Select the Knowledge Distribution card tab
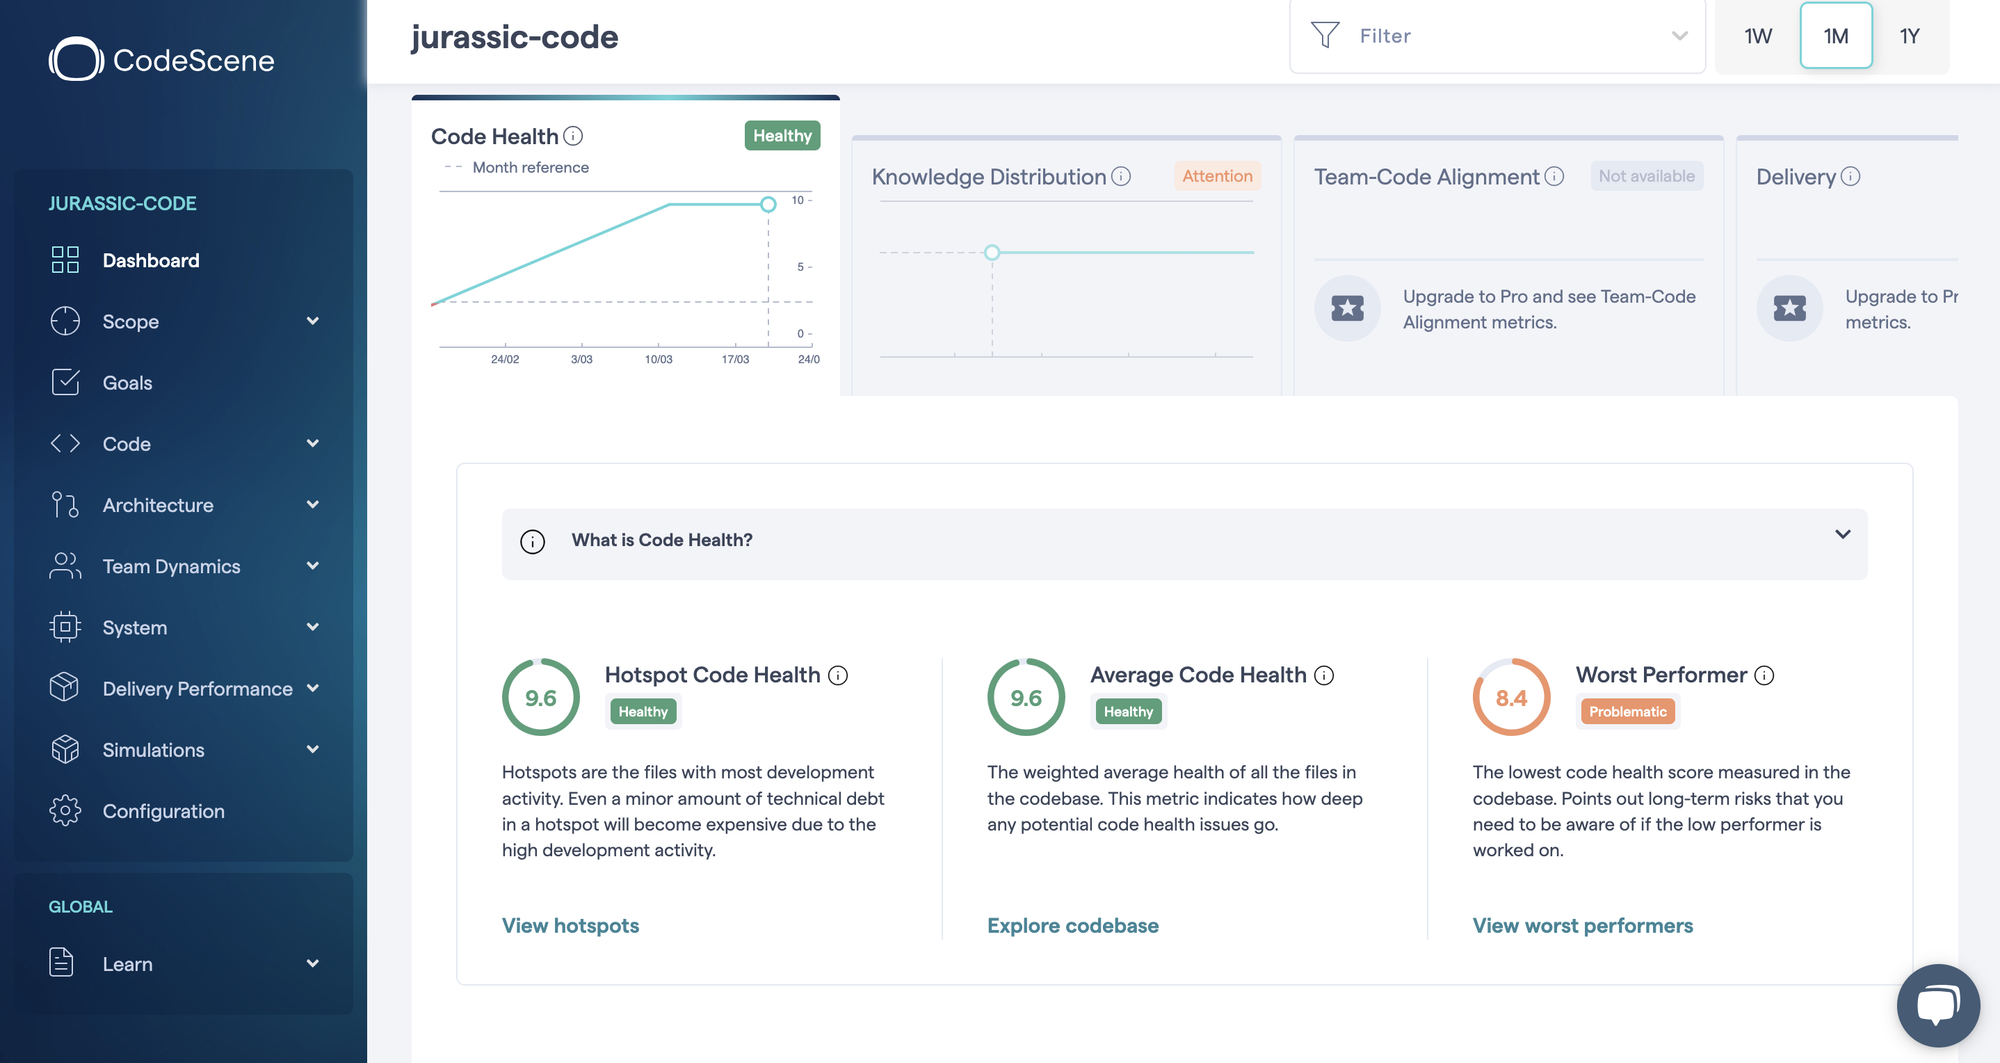The image size is (2000, 1063). (1066, 265)
